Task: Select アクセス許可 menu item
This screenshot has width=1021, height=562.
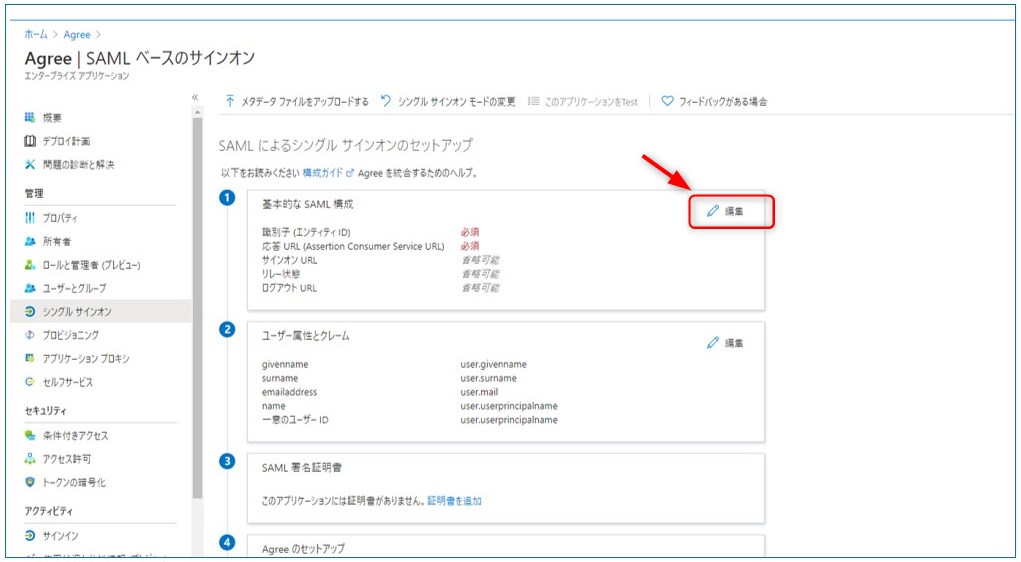Action: (67, 459)
